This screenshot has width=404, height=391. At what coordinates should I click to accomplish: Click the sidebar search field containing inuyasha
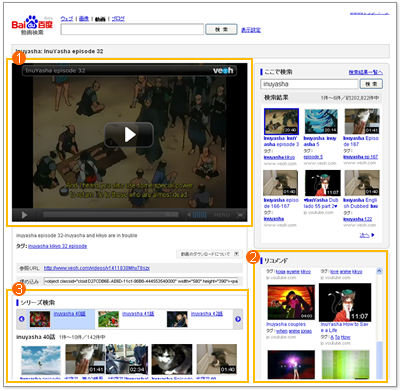[x=309, y=84]
